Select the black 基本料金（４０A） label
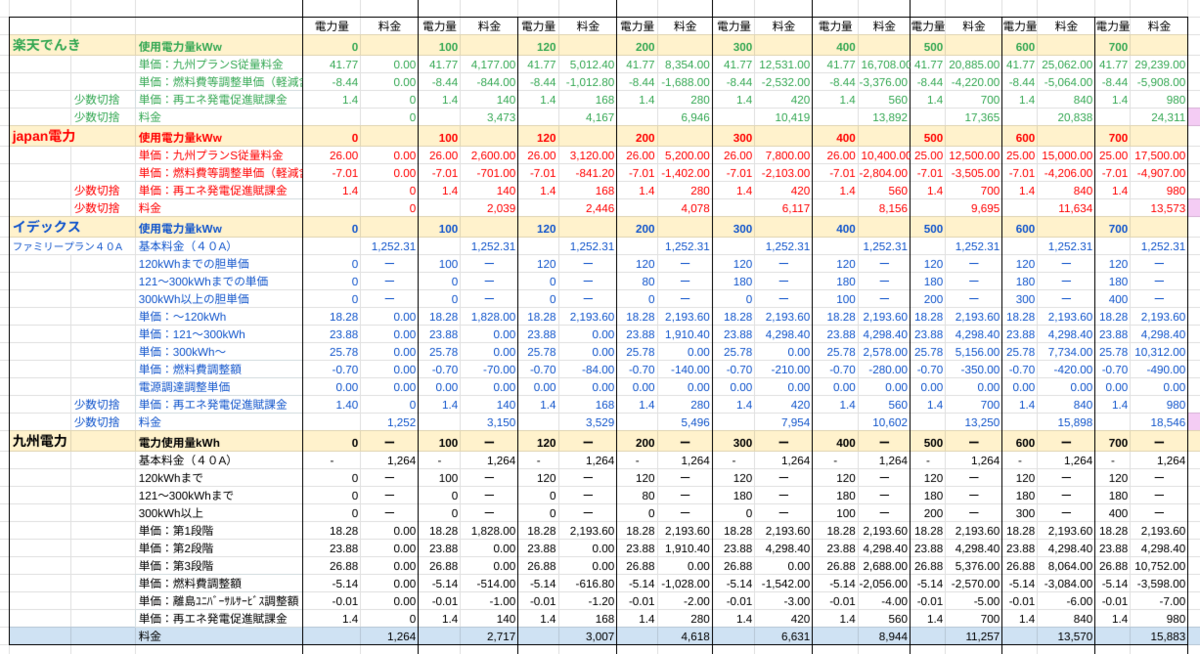The height and width of the screenshot is (654, 1200). coord(185,460)
